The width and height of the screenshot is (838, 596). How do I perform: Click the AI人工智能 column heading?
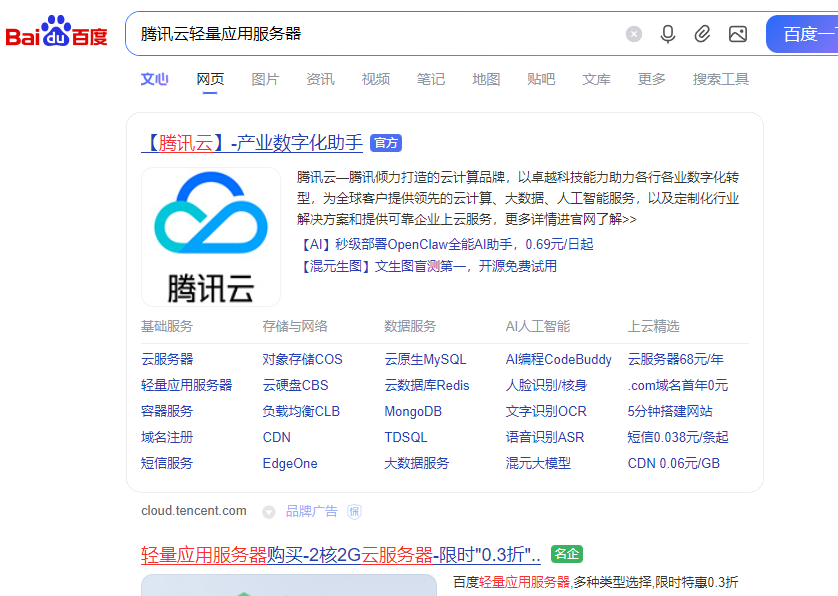pyautogui.click(x=538, y=326)
